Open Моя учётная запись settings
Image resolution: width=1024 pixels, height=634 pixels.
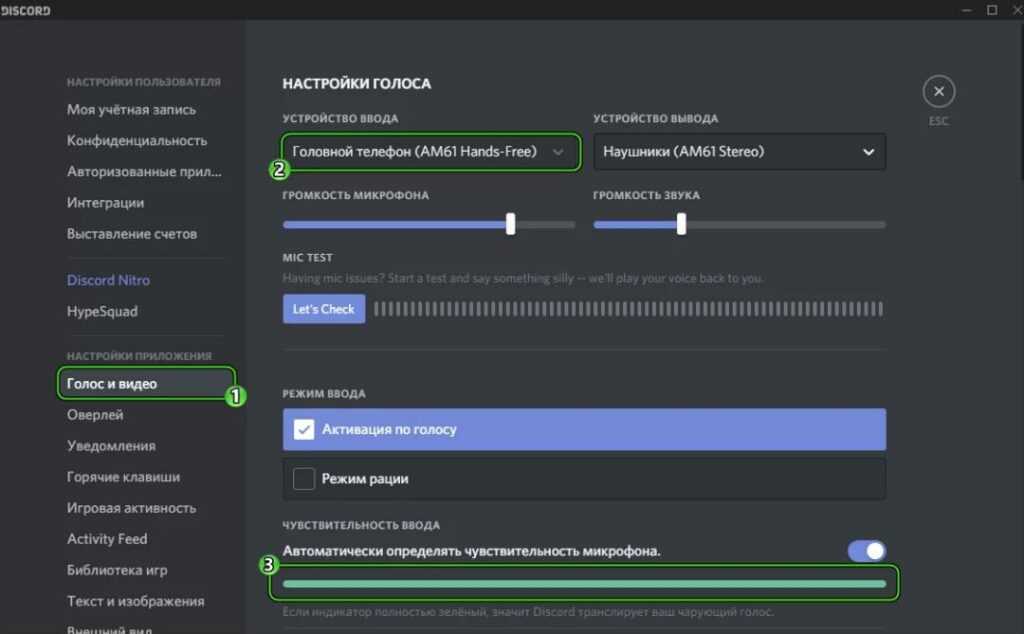(131, 110)
